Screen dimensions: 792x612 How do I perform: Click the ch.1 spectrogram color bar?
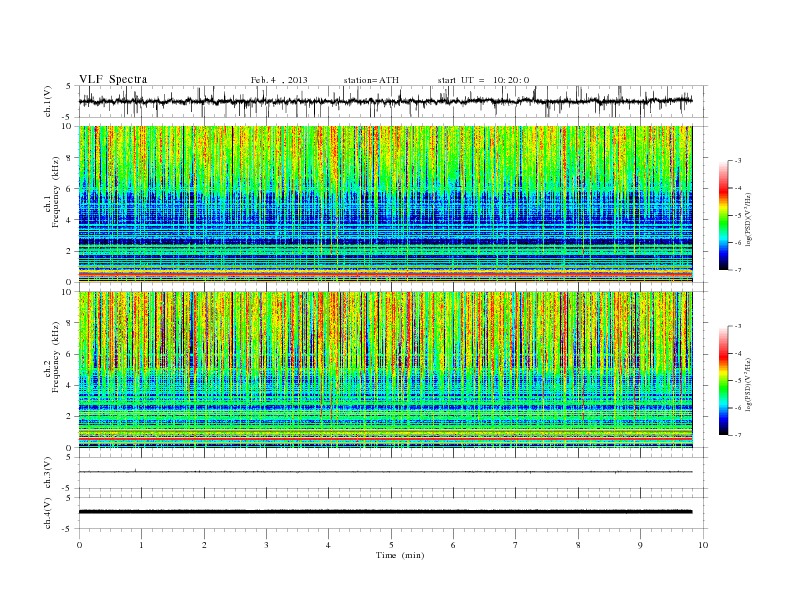[x=723, y=215]
